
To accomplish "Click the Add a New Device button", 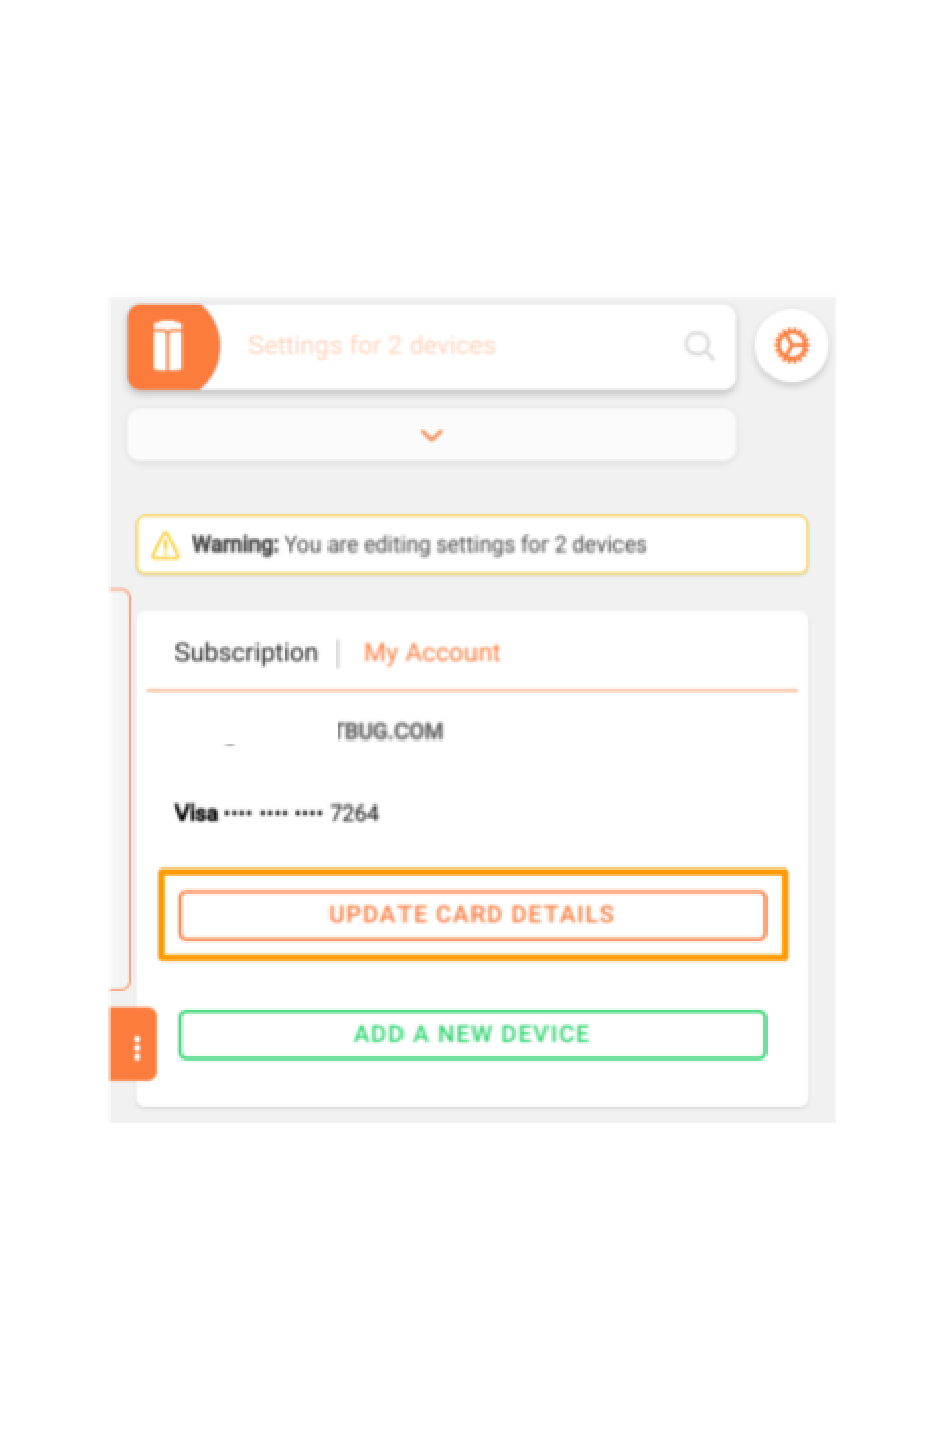I will tap(472, 1035).
